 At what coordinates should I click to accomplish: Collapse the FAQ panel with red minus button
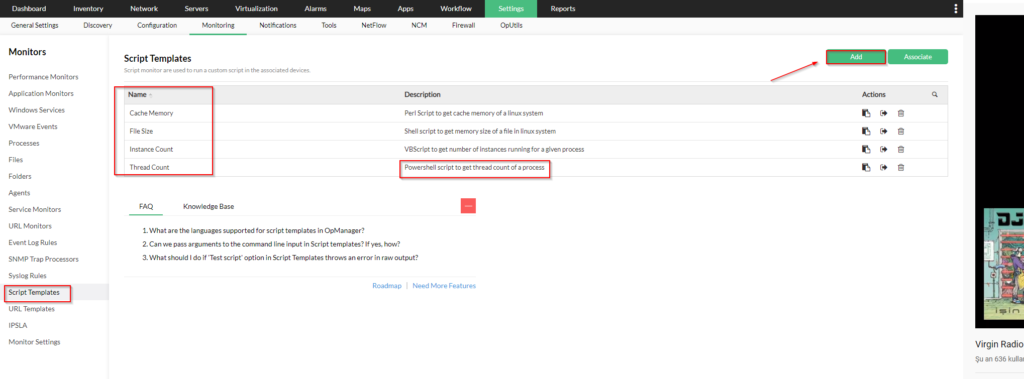click(468, 206)
